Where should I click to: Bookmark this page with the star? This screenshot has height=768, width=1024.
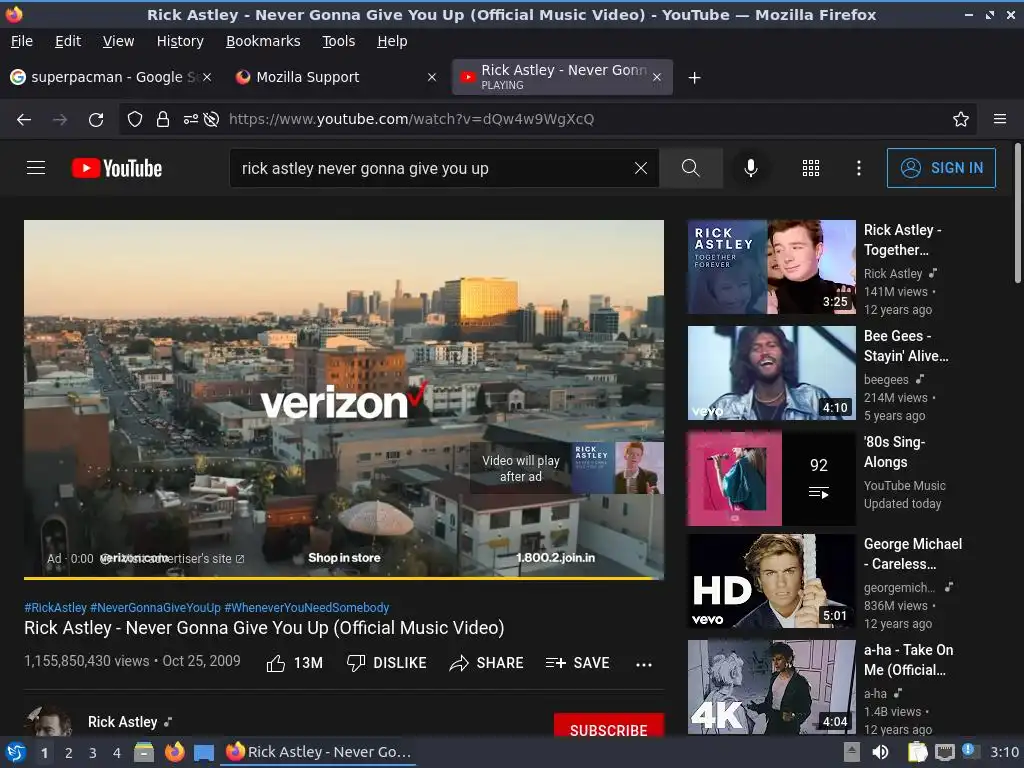[961, 119]
